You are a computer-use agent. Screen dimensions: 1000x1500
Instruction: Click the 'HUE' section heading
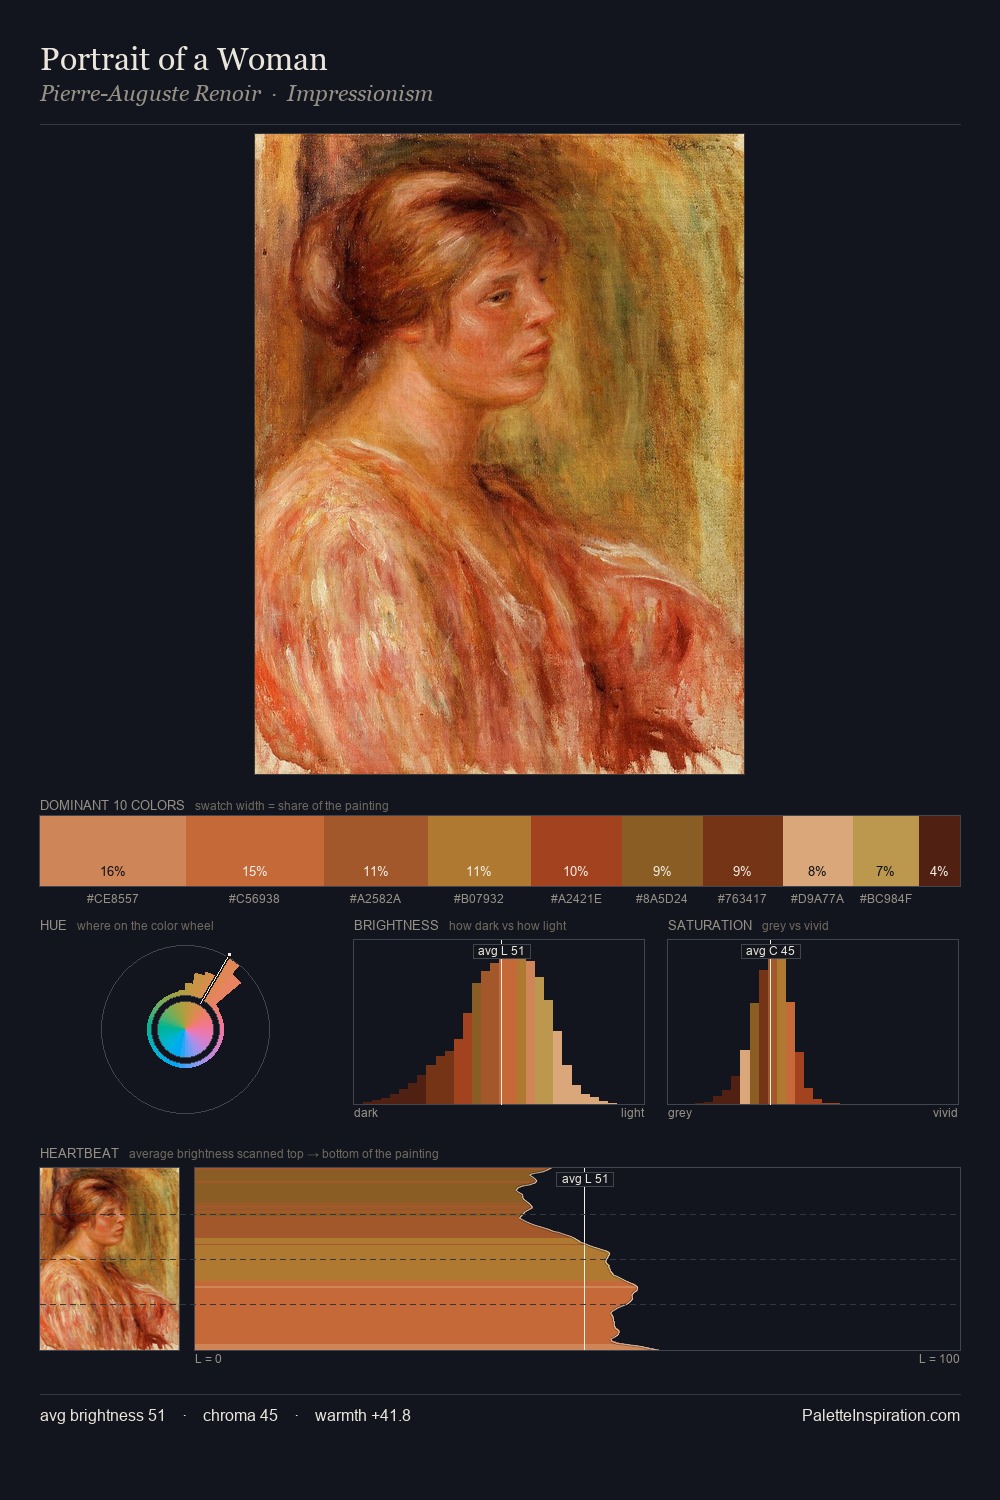coord(53,925)
